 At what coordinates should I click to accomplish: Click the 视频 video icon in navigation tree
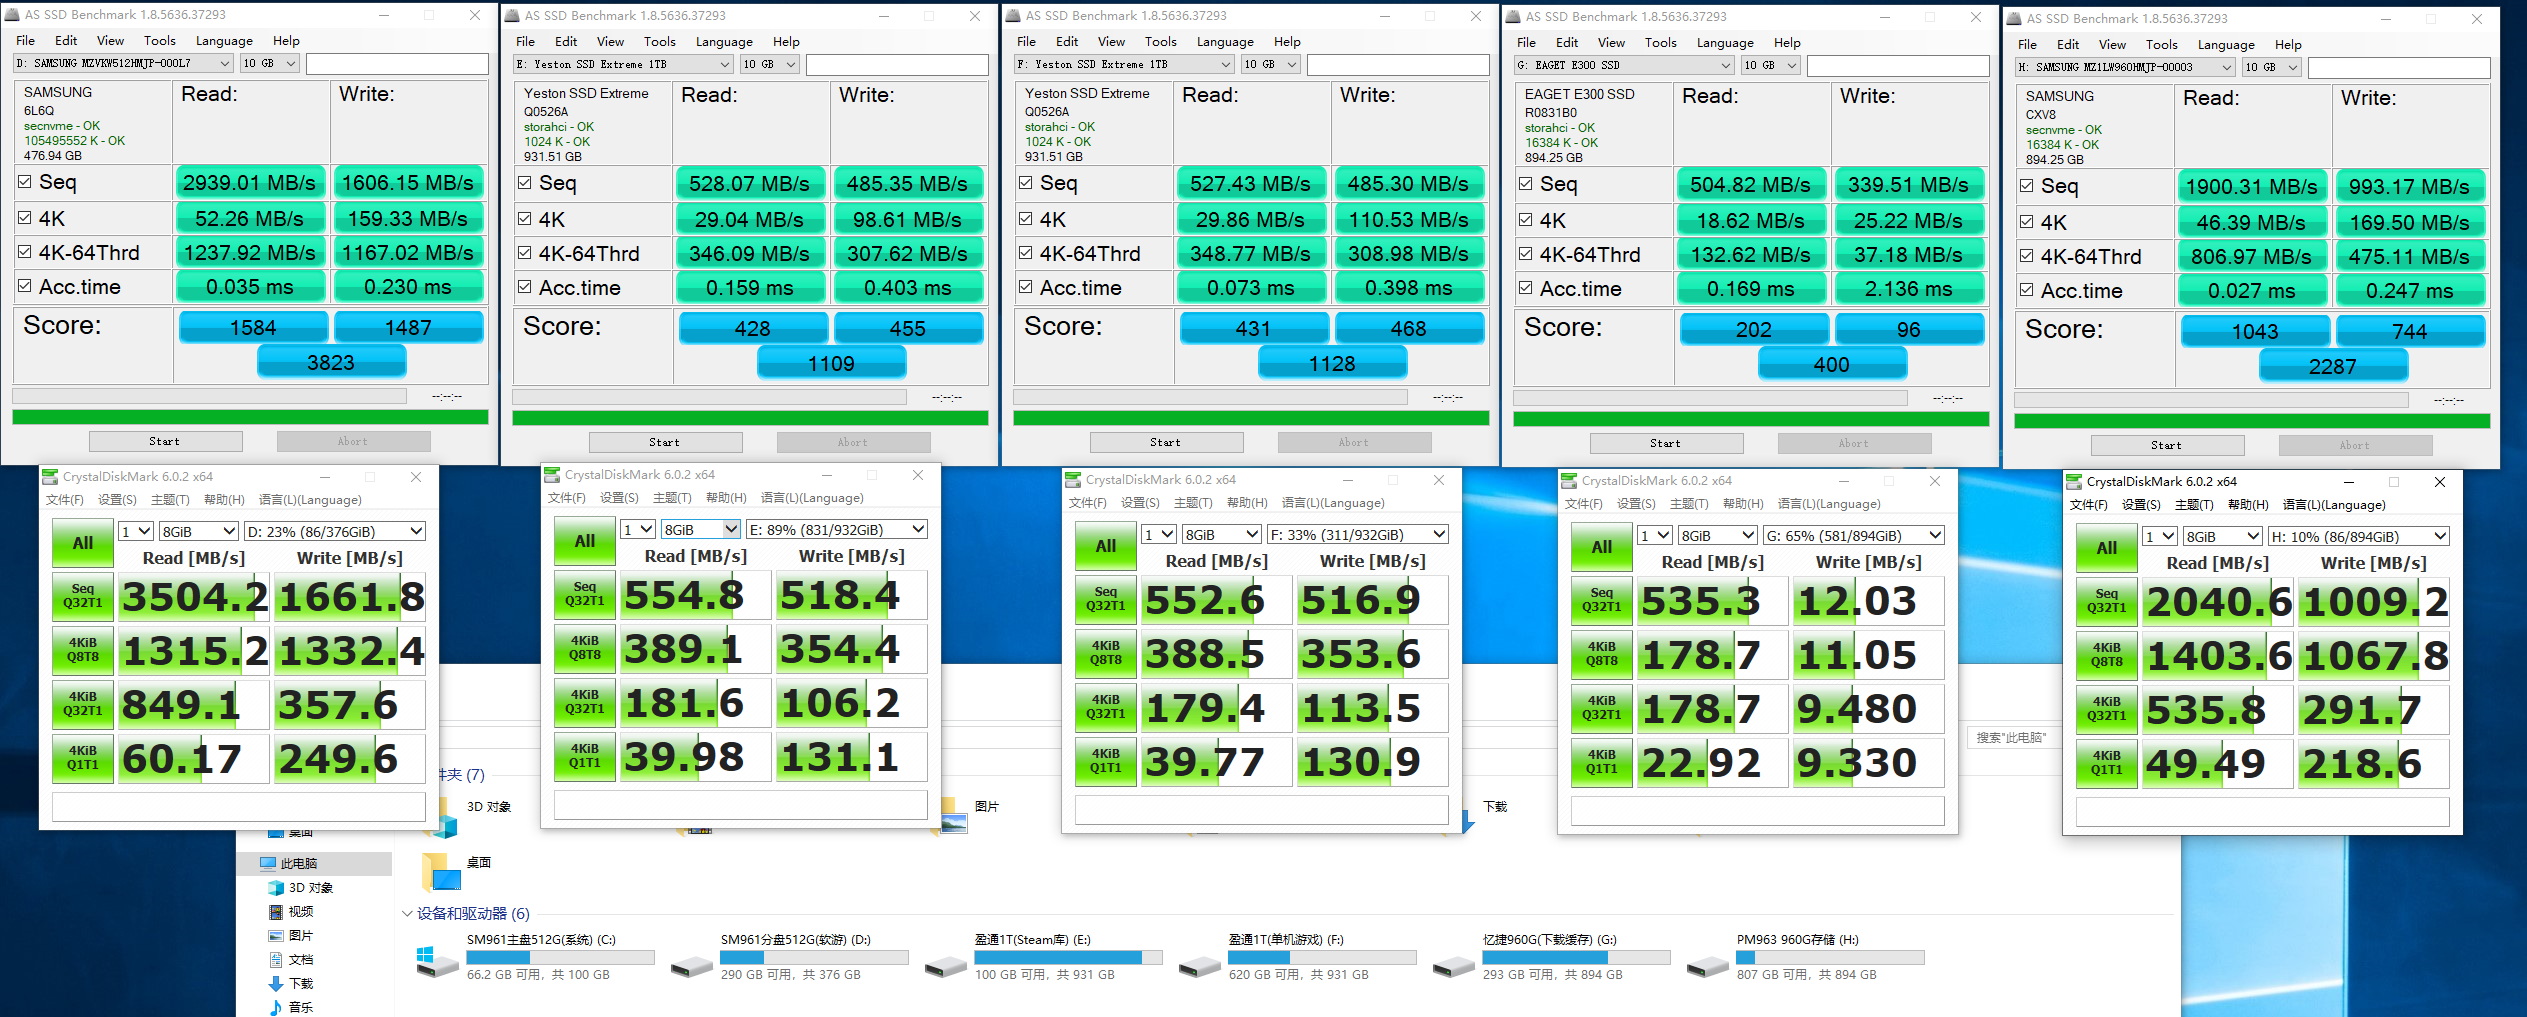pos(277,911)
